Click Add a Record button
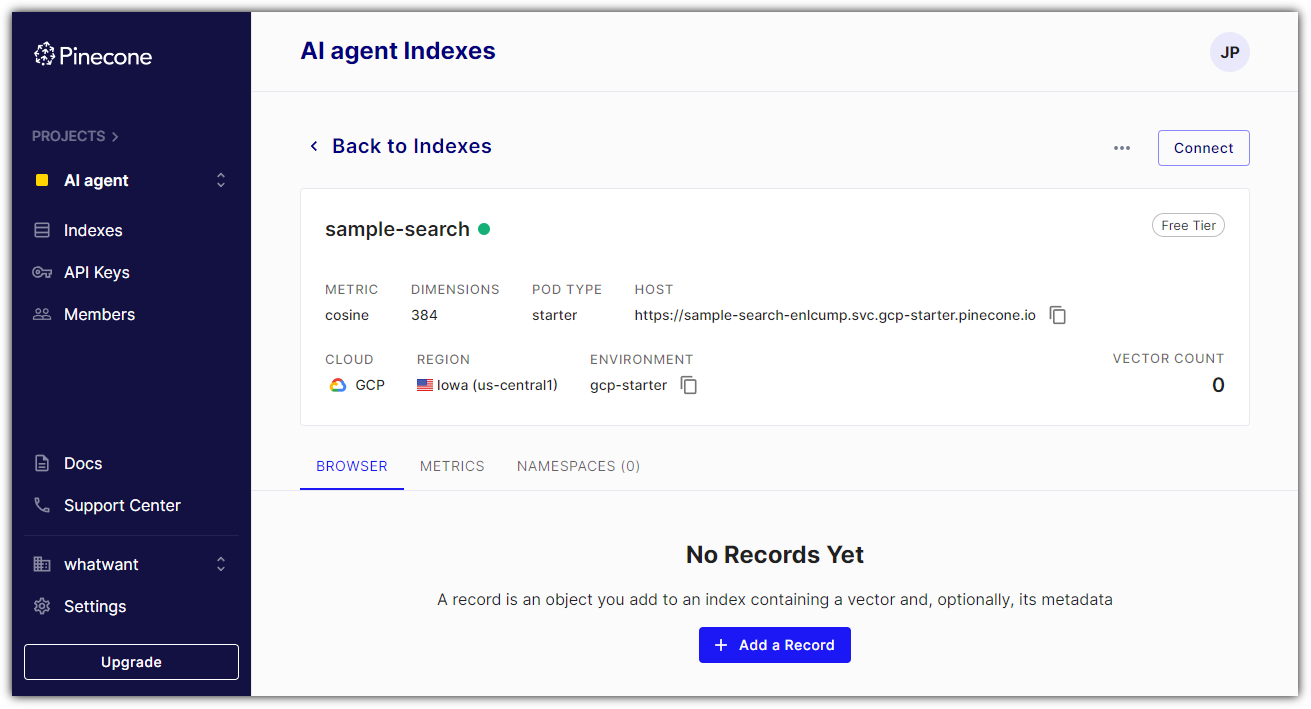The height and width of the screenshot is (709, 1311). click(775, 645)
